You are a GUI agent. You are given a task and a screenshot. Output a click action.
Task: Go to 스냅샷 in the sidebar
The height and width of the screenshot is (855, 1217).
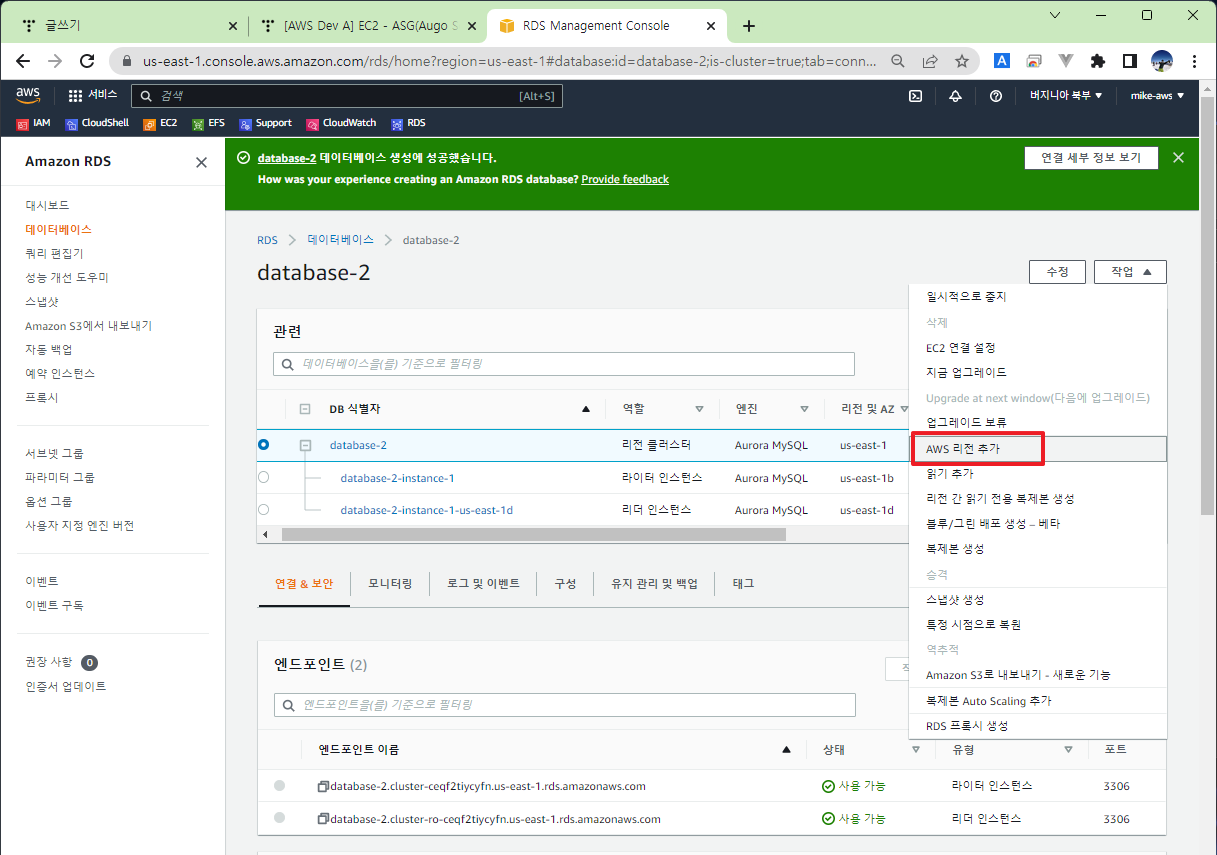(42, 301)
